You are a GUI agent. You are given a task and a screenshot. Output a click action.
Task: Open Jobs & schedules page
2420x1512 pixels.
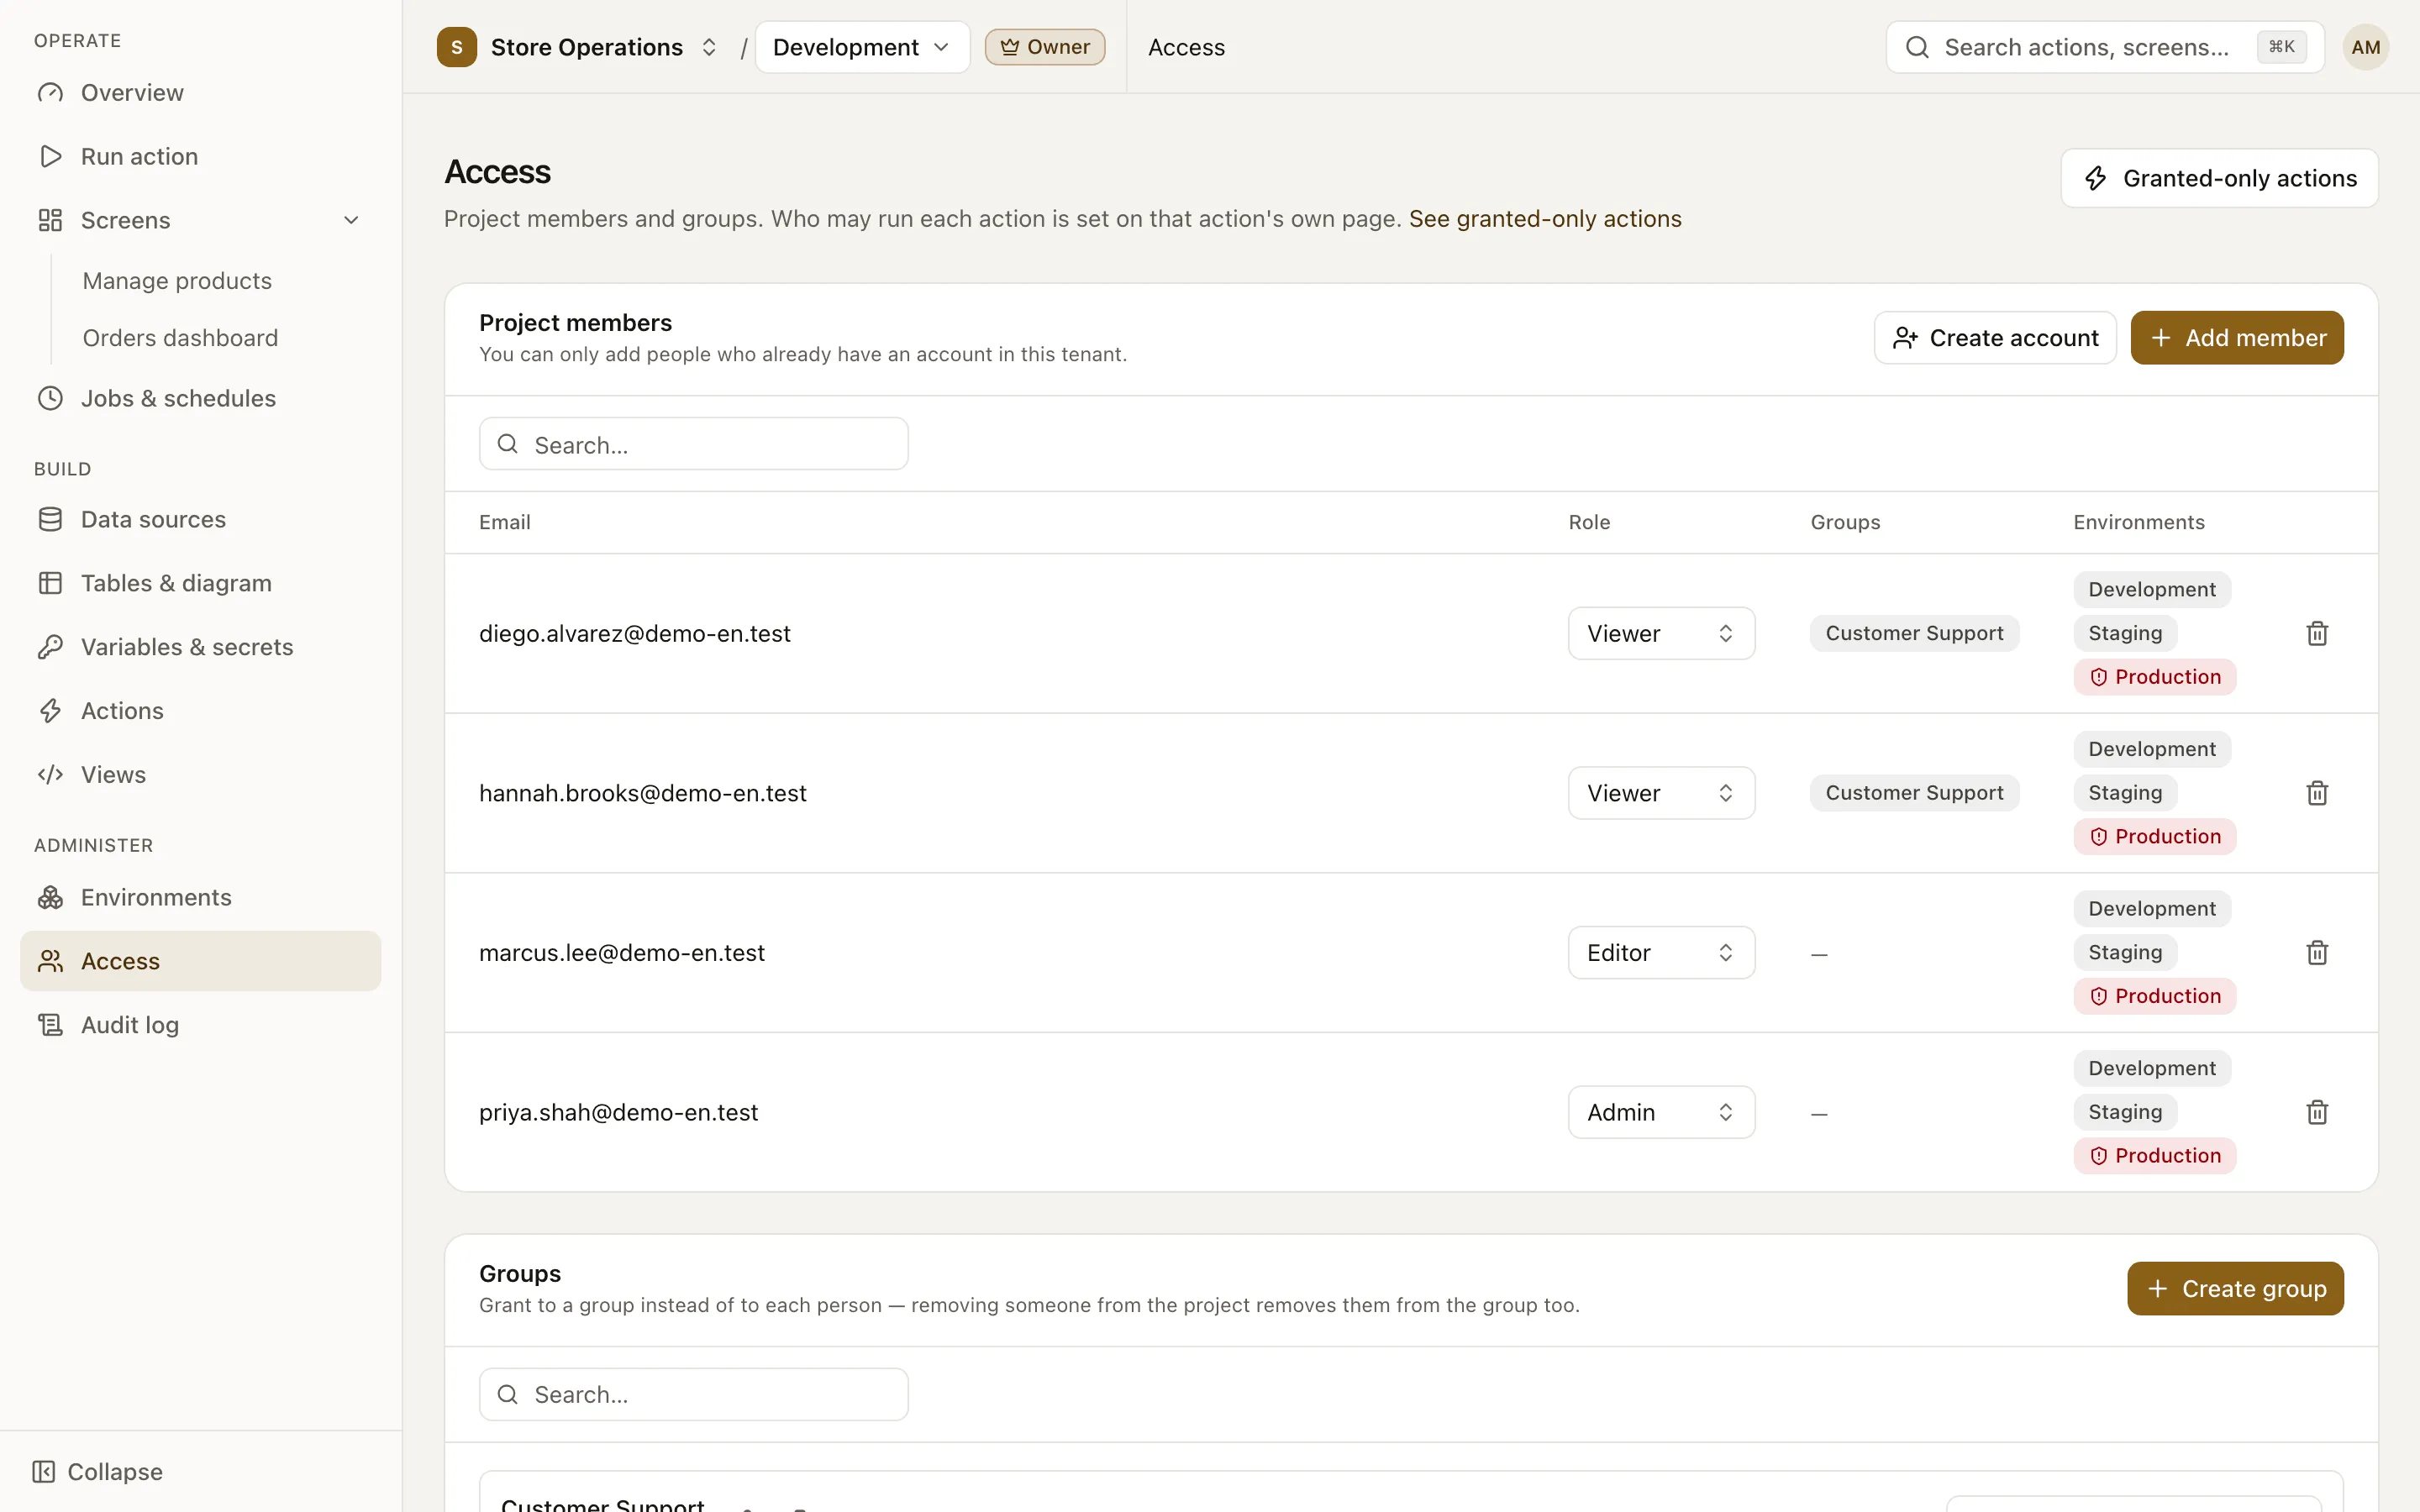click(x=200, y=398)
